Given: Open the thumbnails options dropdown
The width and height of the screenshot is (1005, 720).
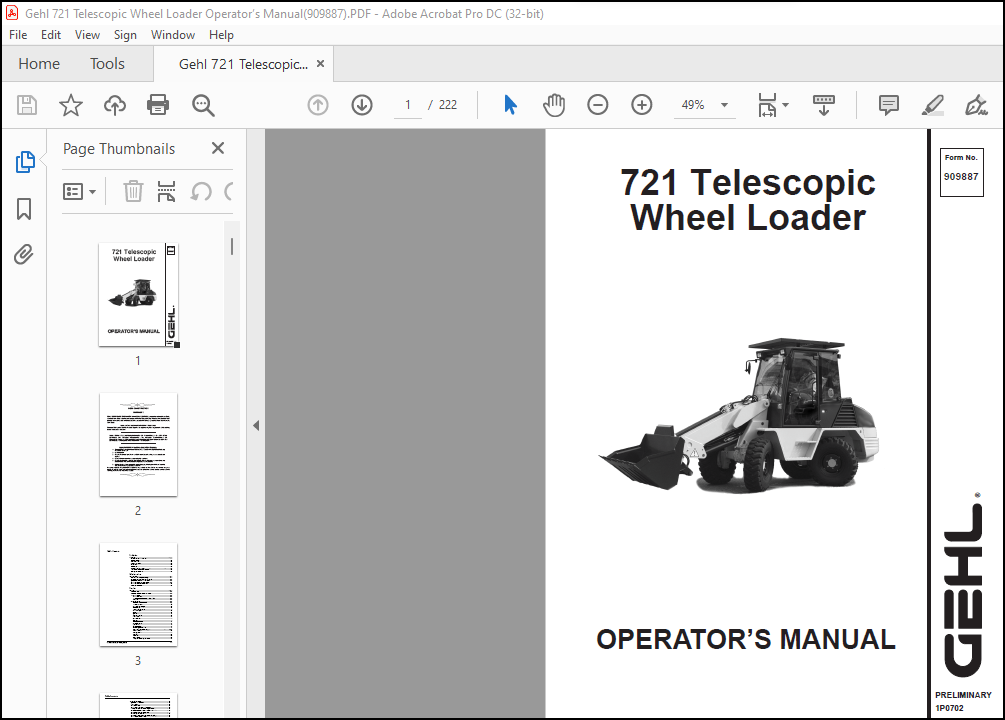Looking at the screenshot, I should pyautogui.click(x=79, y=191).
